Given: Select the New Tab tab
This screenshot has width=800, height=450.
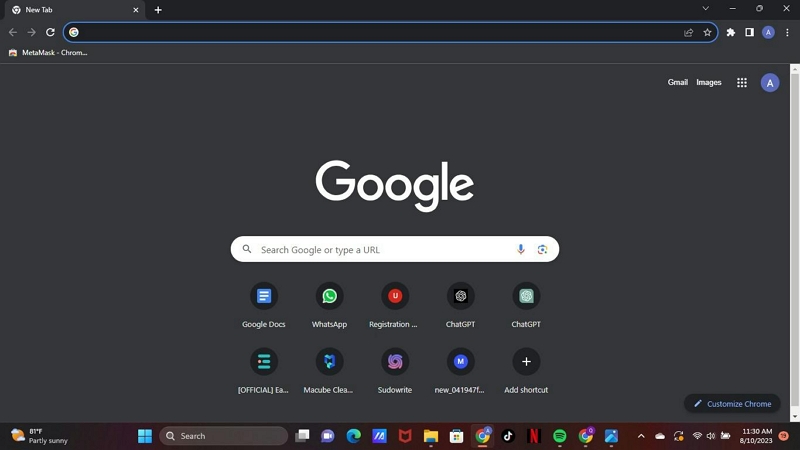Looking at the screenshot, I should 73,10.
